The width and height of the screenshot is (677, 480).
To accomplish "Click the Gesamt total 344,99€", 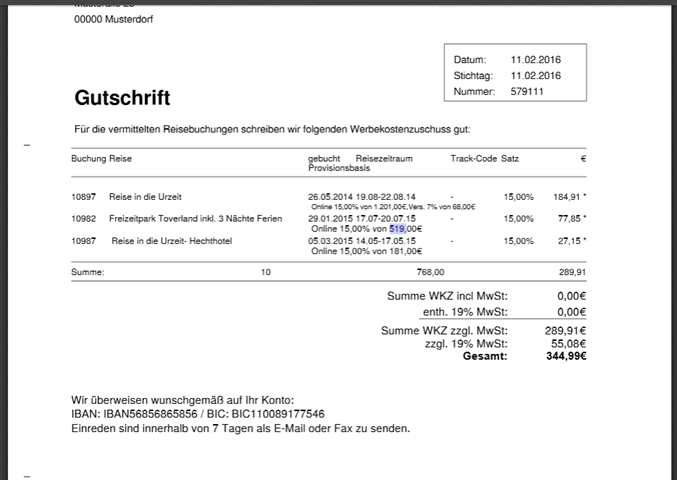I will (x=565, y=356).
